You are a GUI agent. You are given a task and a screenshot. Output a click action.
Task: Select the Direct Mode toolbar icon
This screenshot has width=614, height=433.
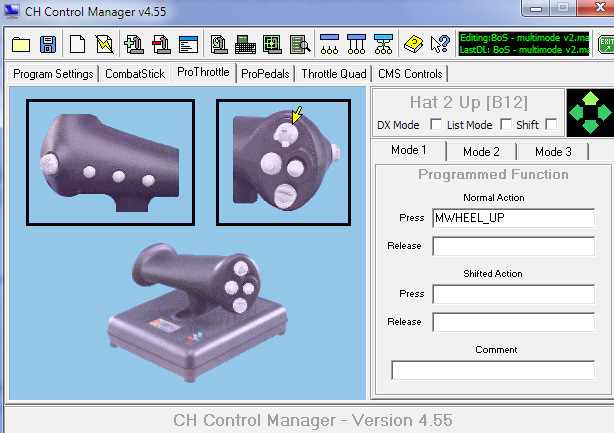click(329, 44)
